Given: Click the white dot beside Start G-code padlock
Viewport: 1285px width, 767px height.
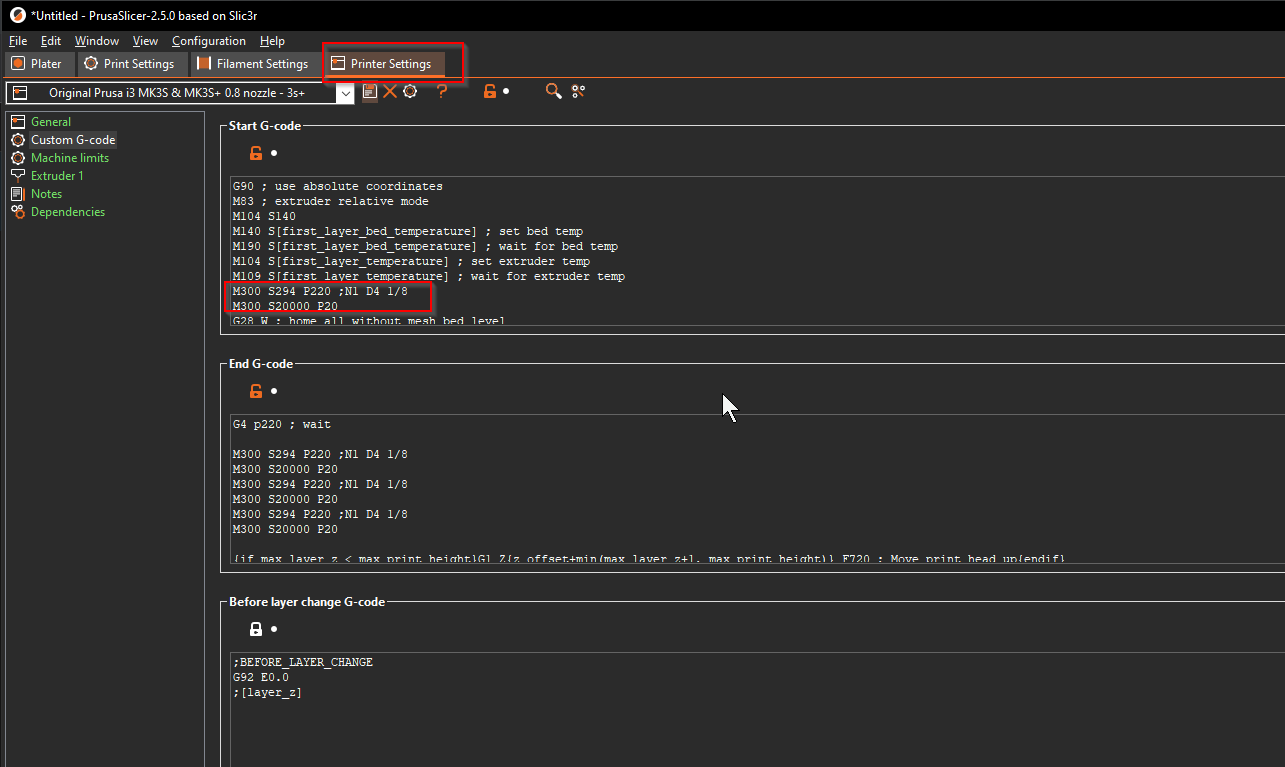Looking at the screenshot, I should tap(272, 153).
